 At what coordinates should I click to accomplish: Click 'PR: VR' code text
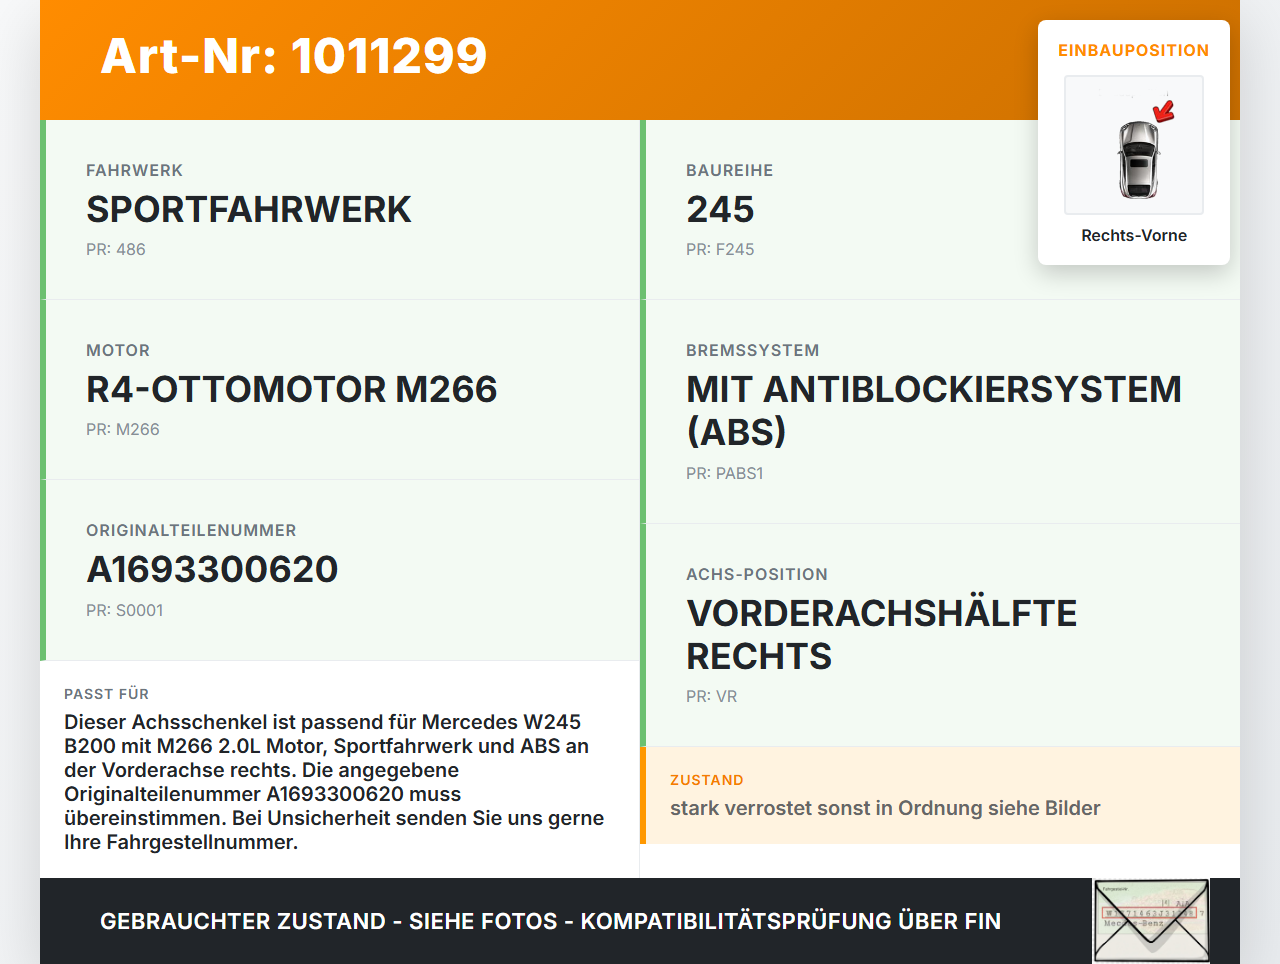pyautogui.click(x=712, y=697)
